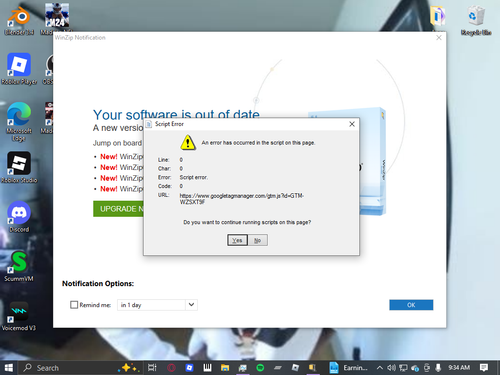
Task: Click the googletagmanager URL text
Action: point(242,199)
